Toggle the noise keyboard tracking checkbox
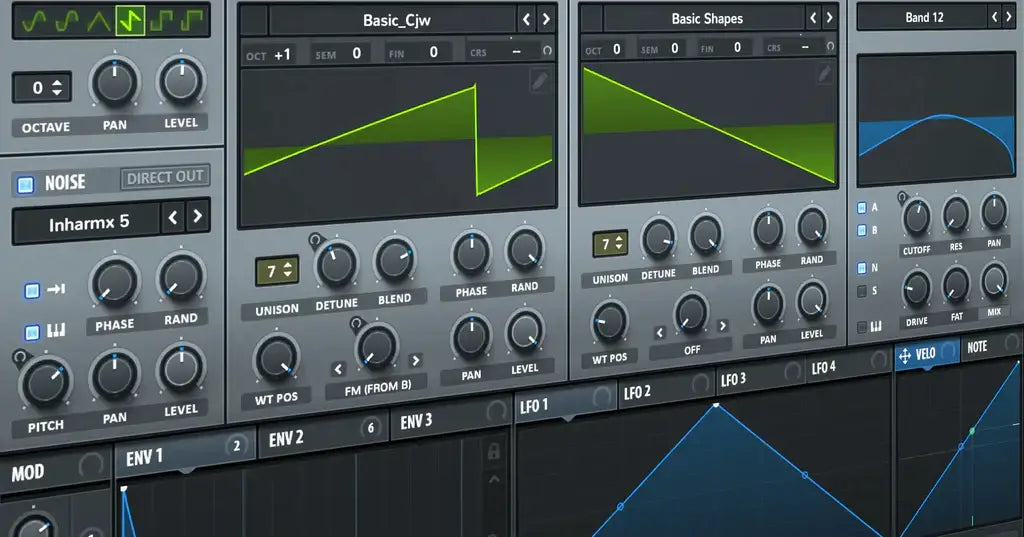Image resolution: width=1024 pixels, height=537 pixels. click(32, 331)
